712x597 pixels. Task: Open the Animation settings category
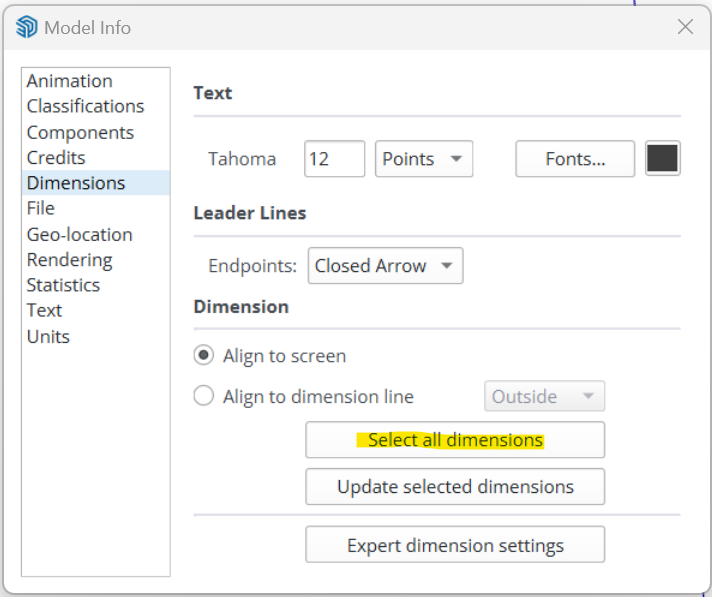70,81
